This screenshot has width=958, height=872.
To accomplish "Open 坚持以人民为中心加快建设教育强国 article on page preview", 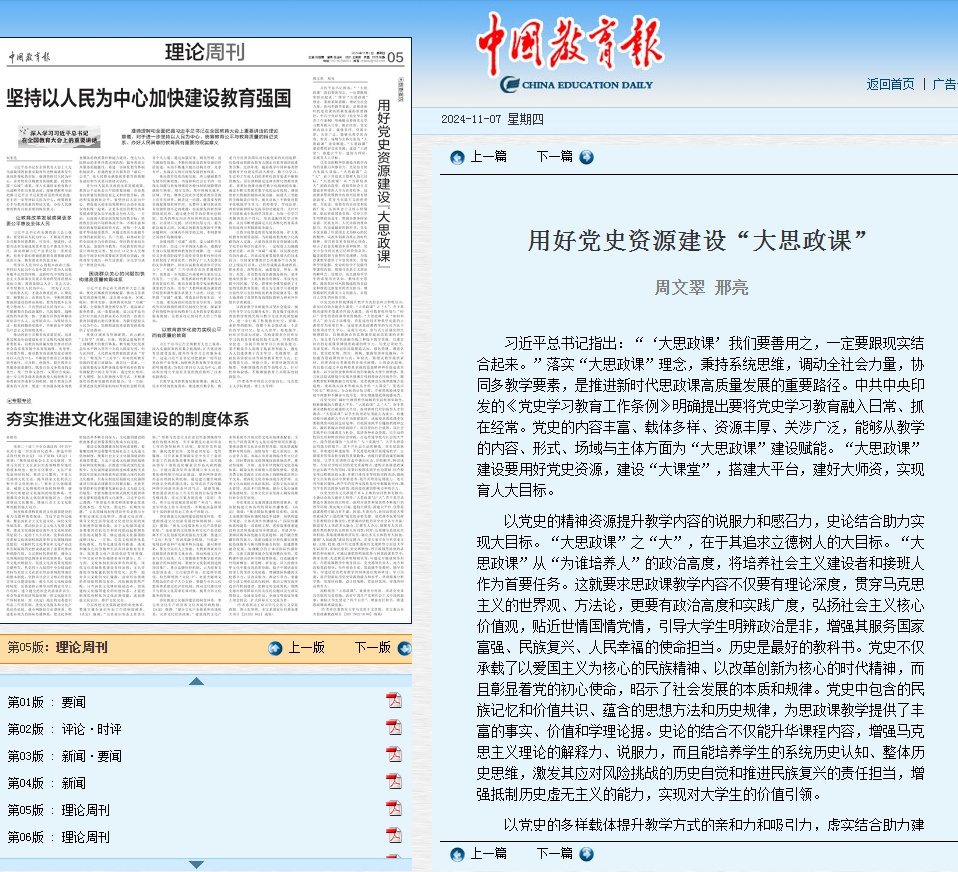I will click(149, 98).
